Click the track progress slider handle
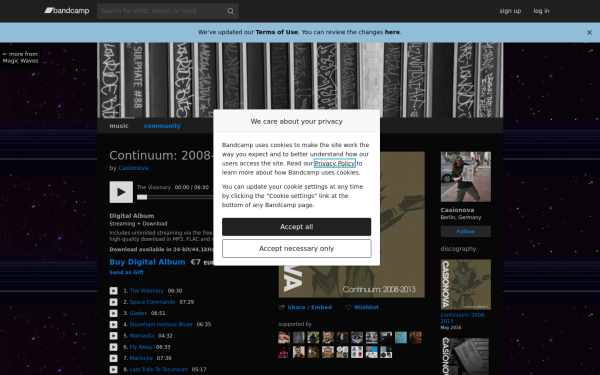The image size is (600, 375). pos(142,197)
